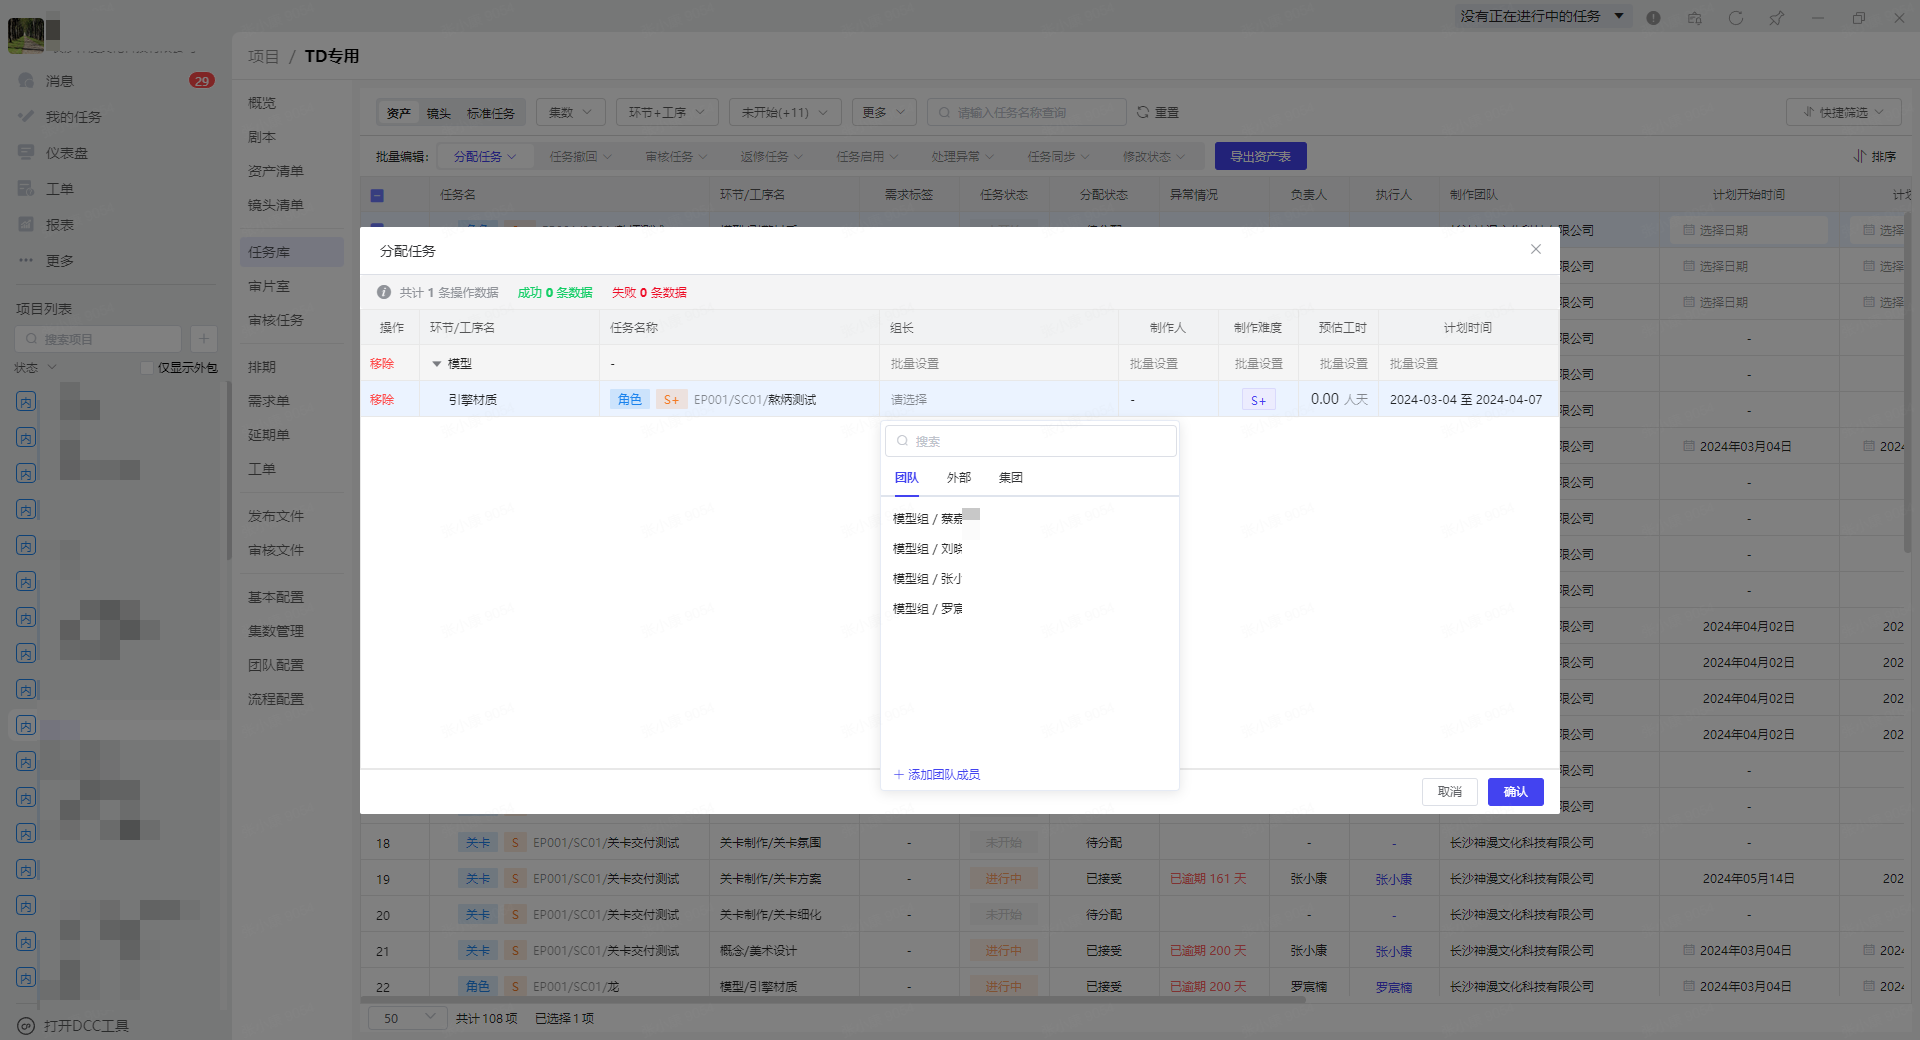Click the member search field in popup
This screenshot has height=1040, width=1920.
(x=1030, y=441)
